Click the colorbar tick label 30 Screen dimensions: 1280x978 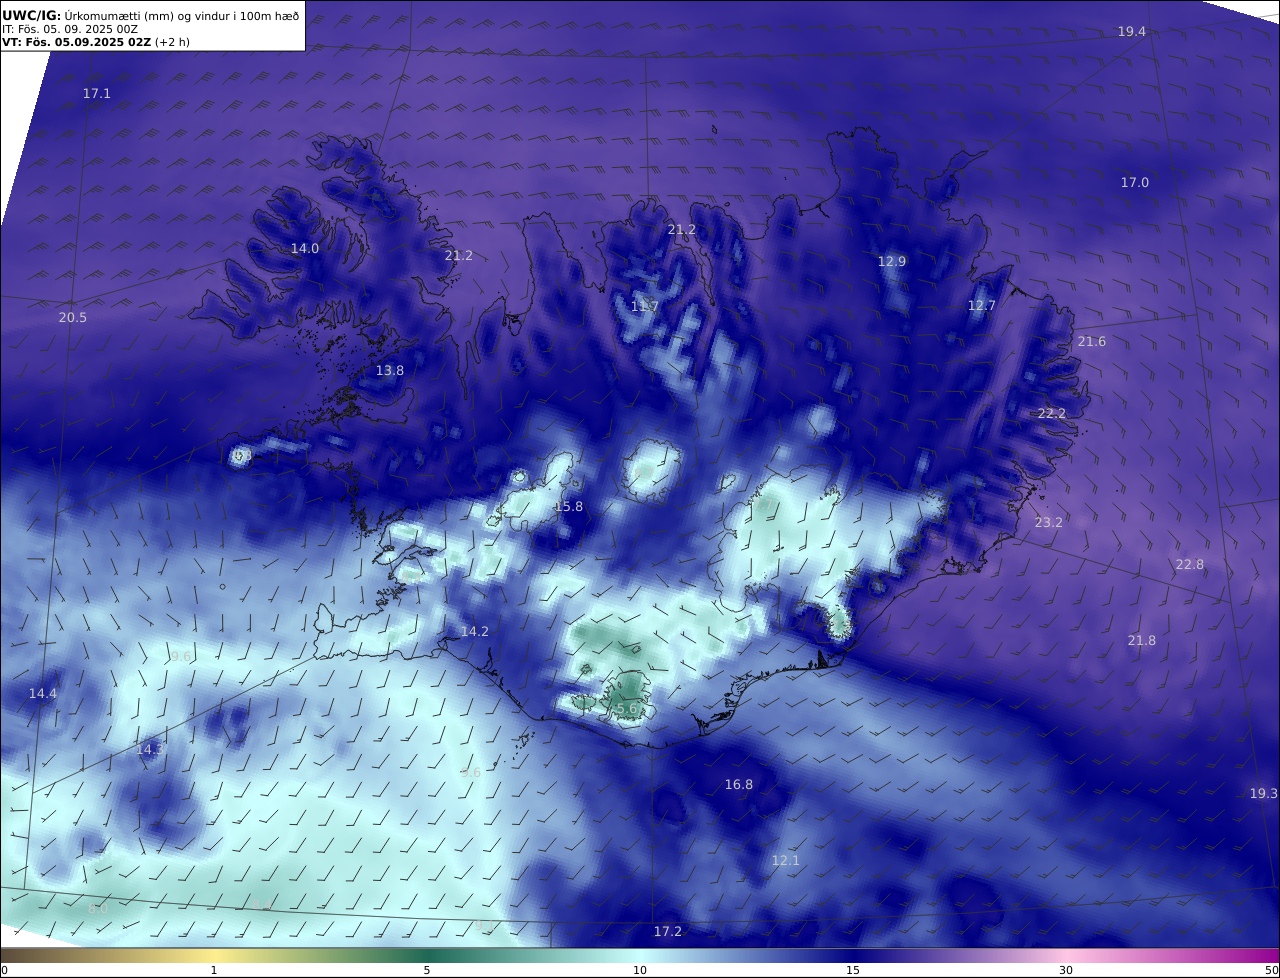(1066, 970)
